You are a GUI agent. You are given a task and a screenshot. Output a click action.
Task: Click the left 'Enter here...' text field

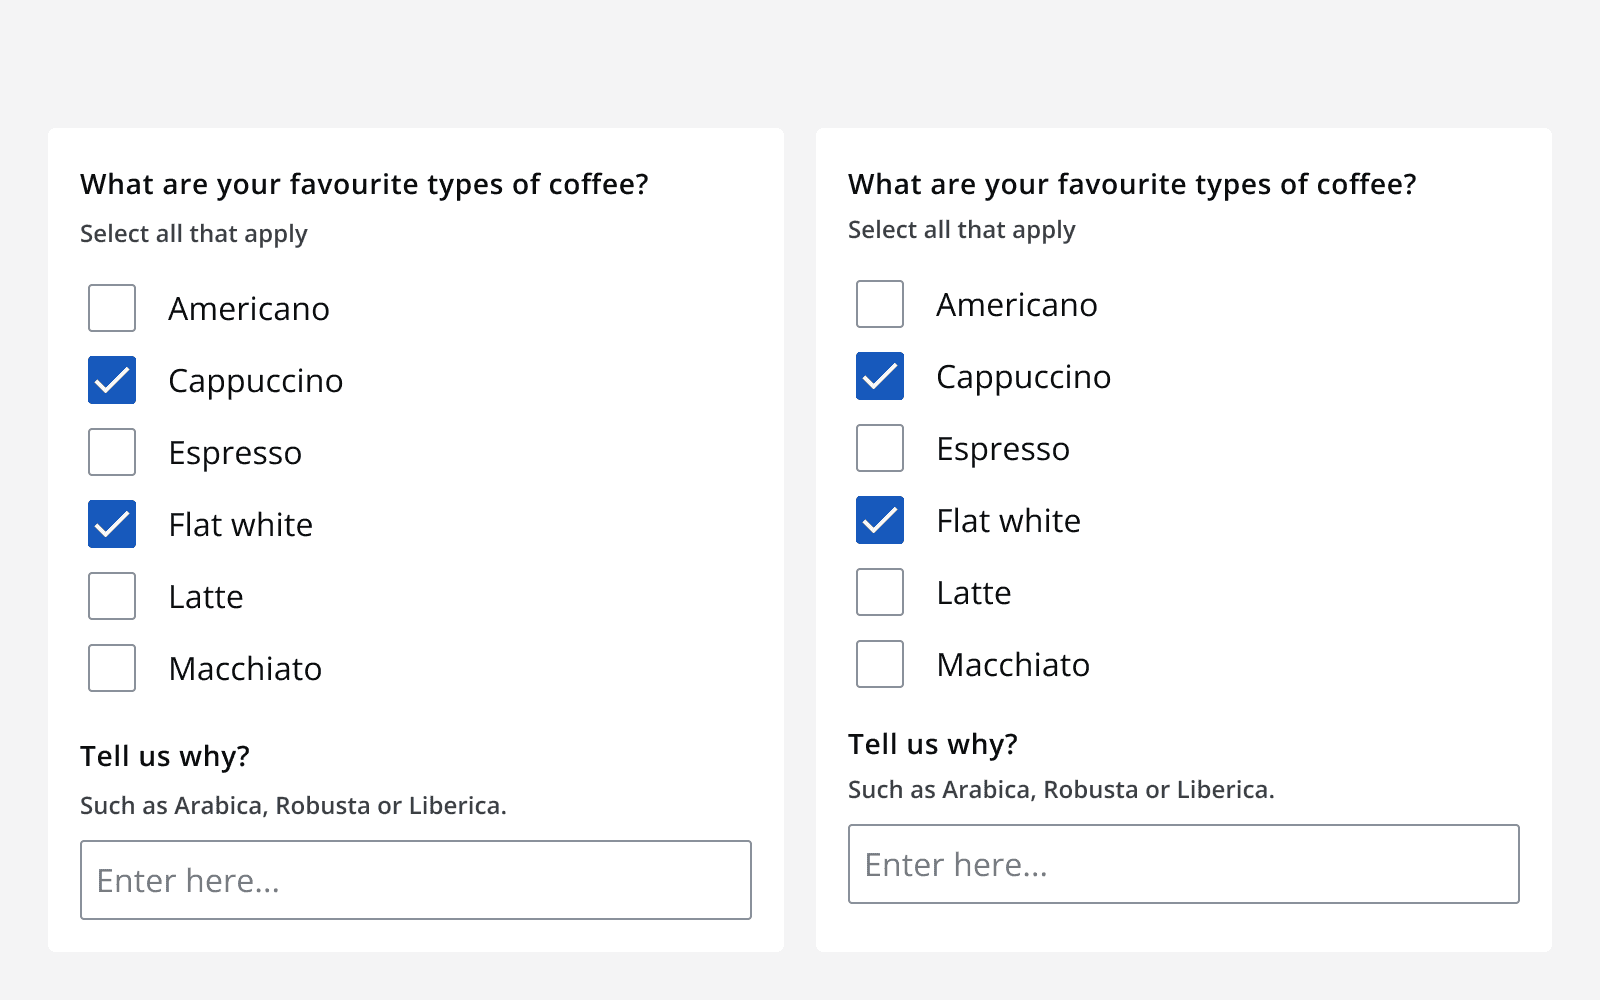click(415, 880)
